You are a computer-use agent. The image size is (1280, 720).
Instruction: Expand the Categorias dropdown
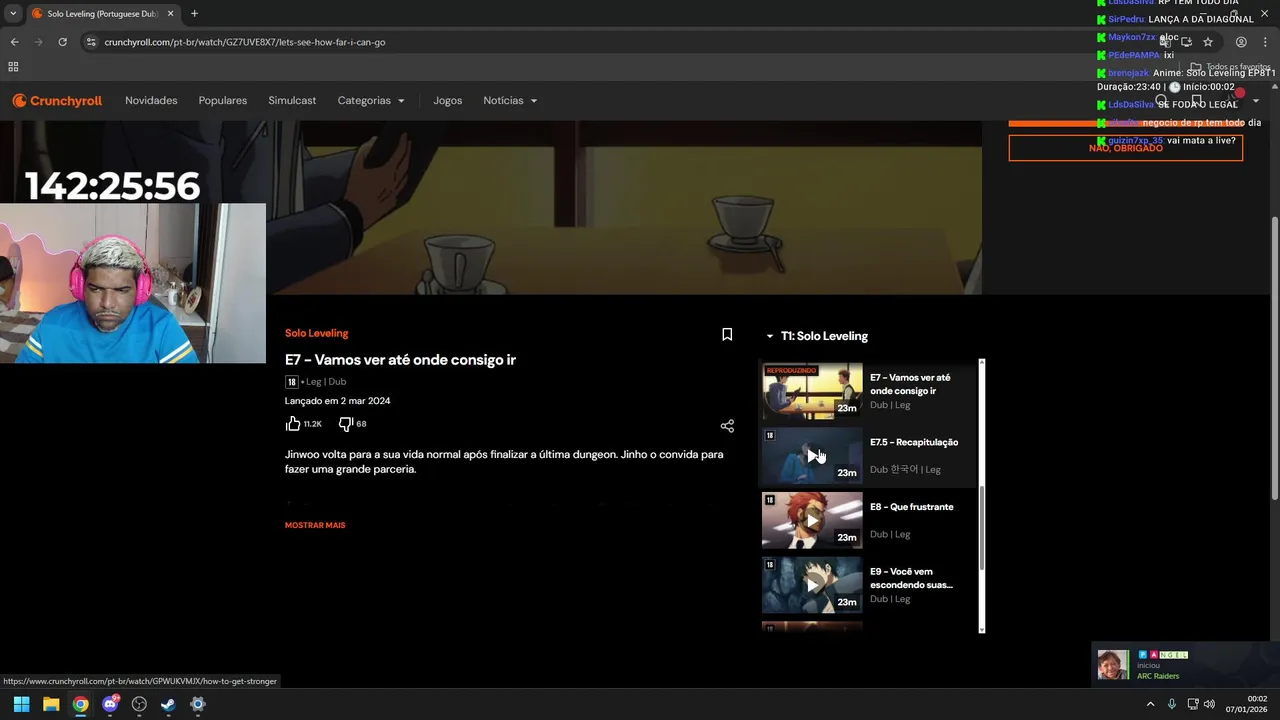[371, 100]
